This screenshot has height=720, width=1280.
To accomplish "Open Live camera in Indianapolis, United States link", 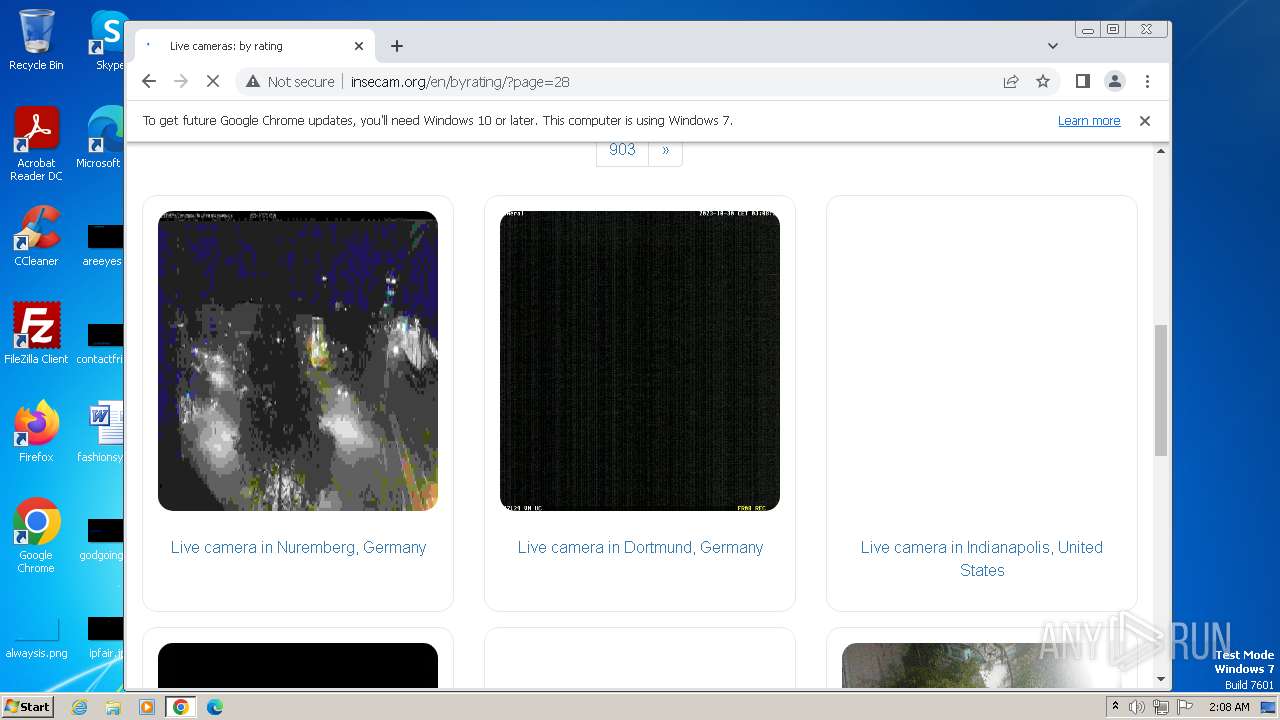I will tap(982, 559).
